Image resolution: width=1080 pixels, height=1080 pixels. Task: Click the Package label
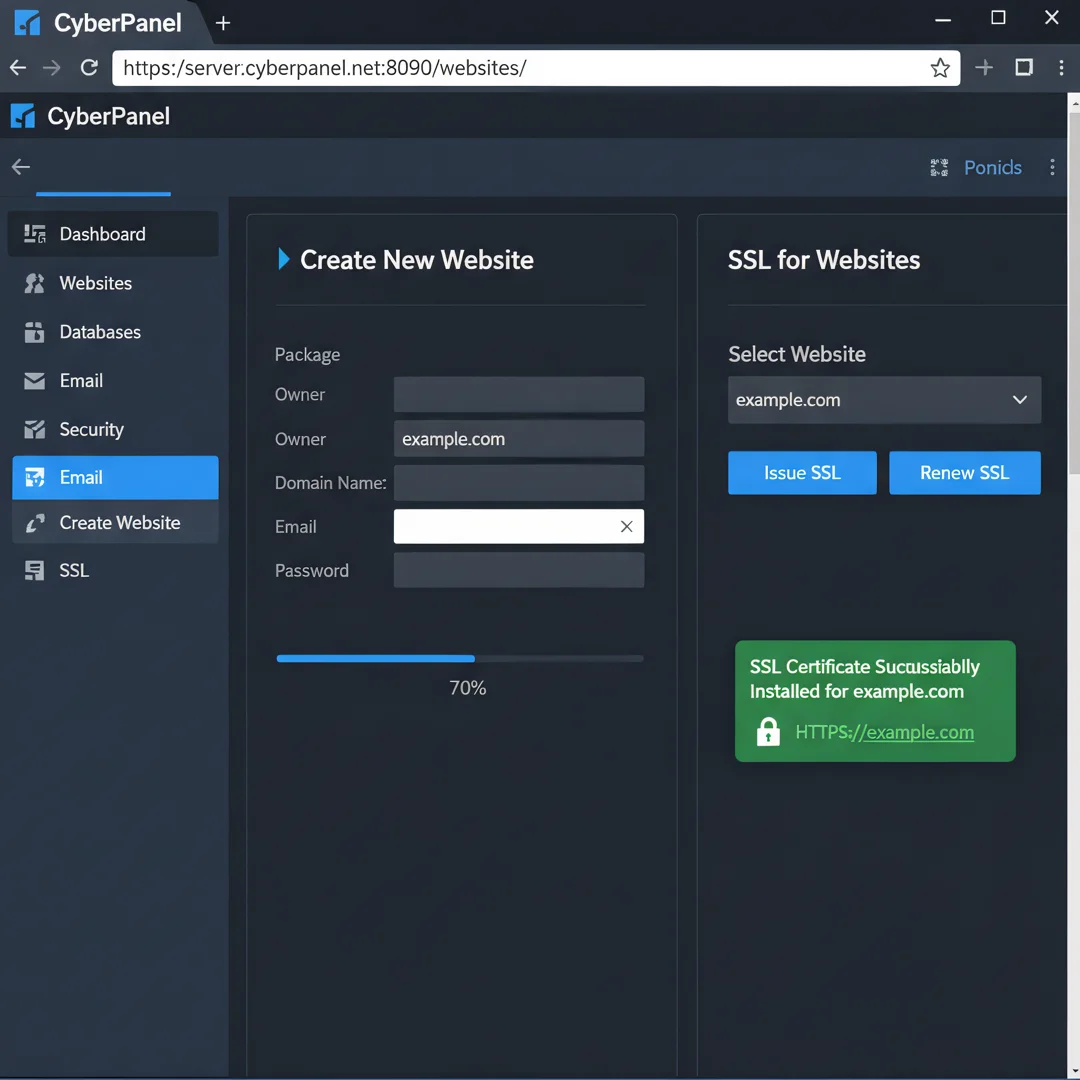pyautogui.click(x=307, y=354)
